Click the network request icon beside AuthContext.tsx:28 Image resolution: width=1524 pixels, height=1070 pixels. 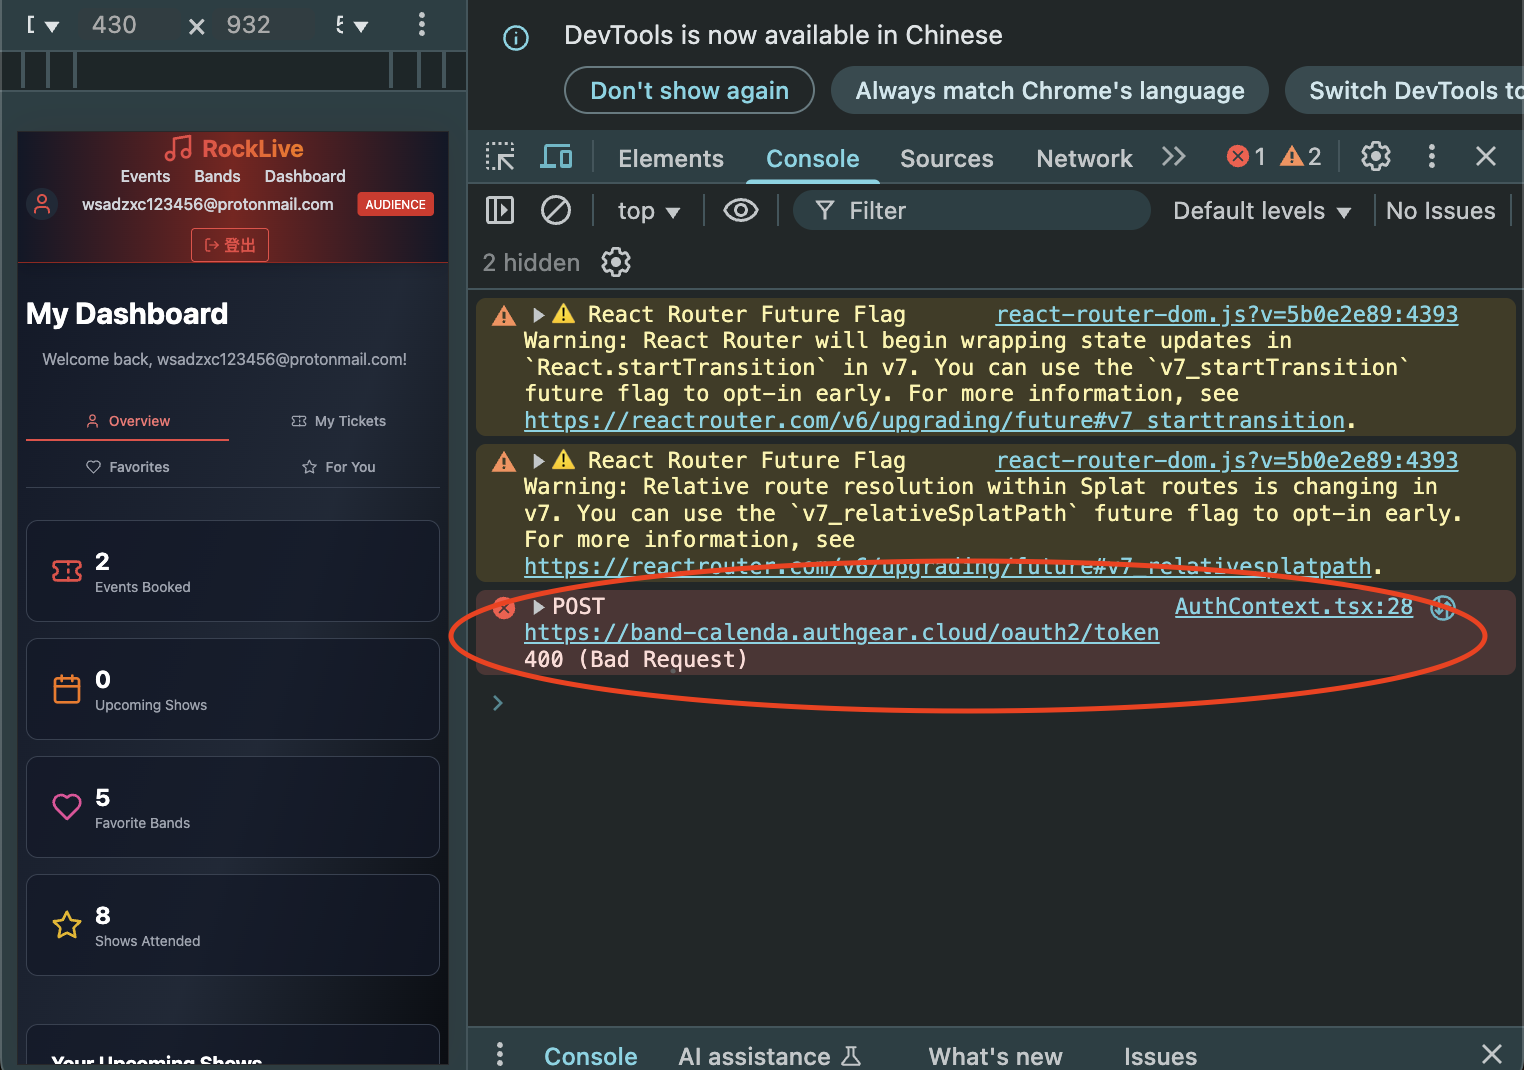pos(1443,607)
